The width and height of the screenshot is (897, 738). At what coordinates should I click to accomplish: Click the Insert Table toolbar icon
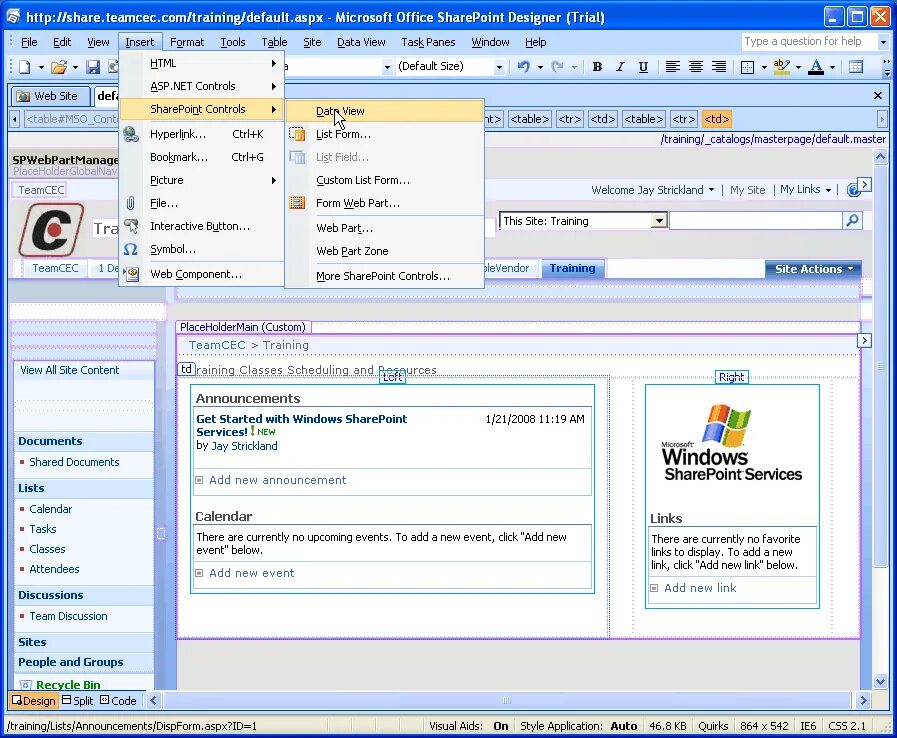[x=856, y=66]
